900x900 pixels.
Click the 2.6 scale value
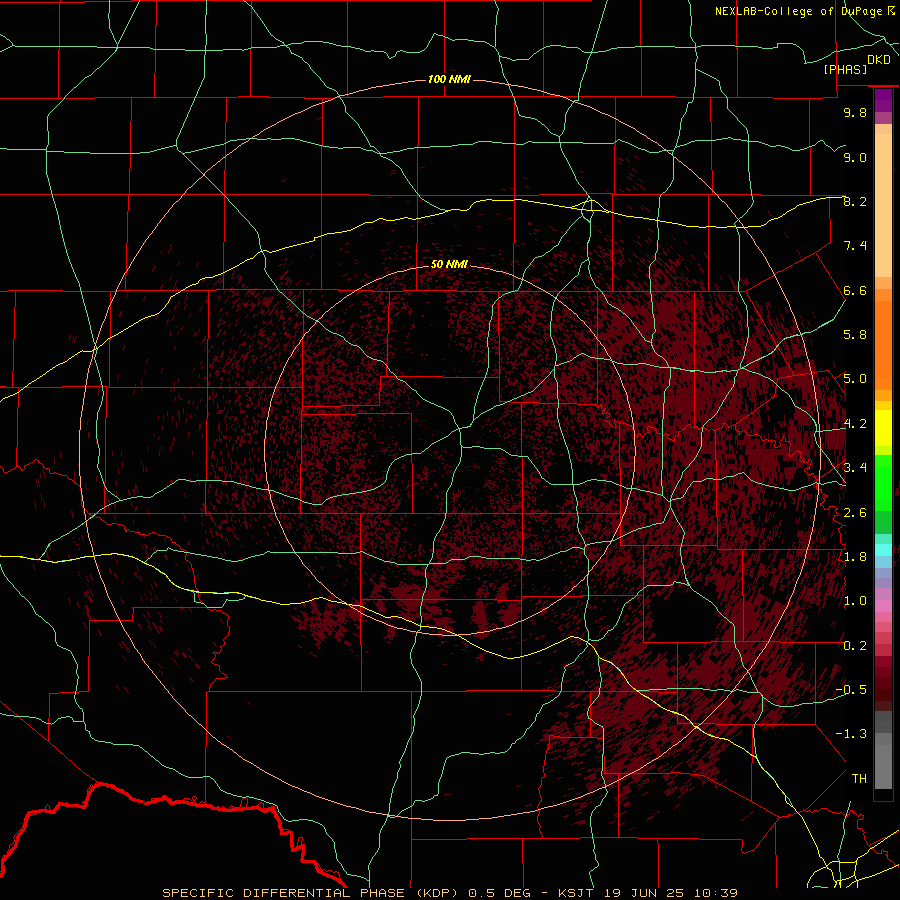[855, 513]
